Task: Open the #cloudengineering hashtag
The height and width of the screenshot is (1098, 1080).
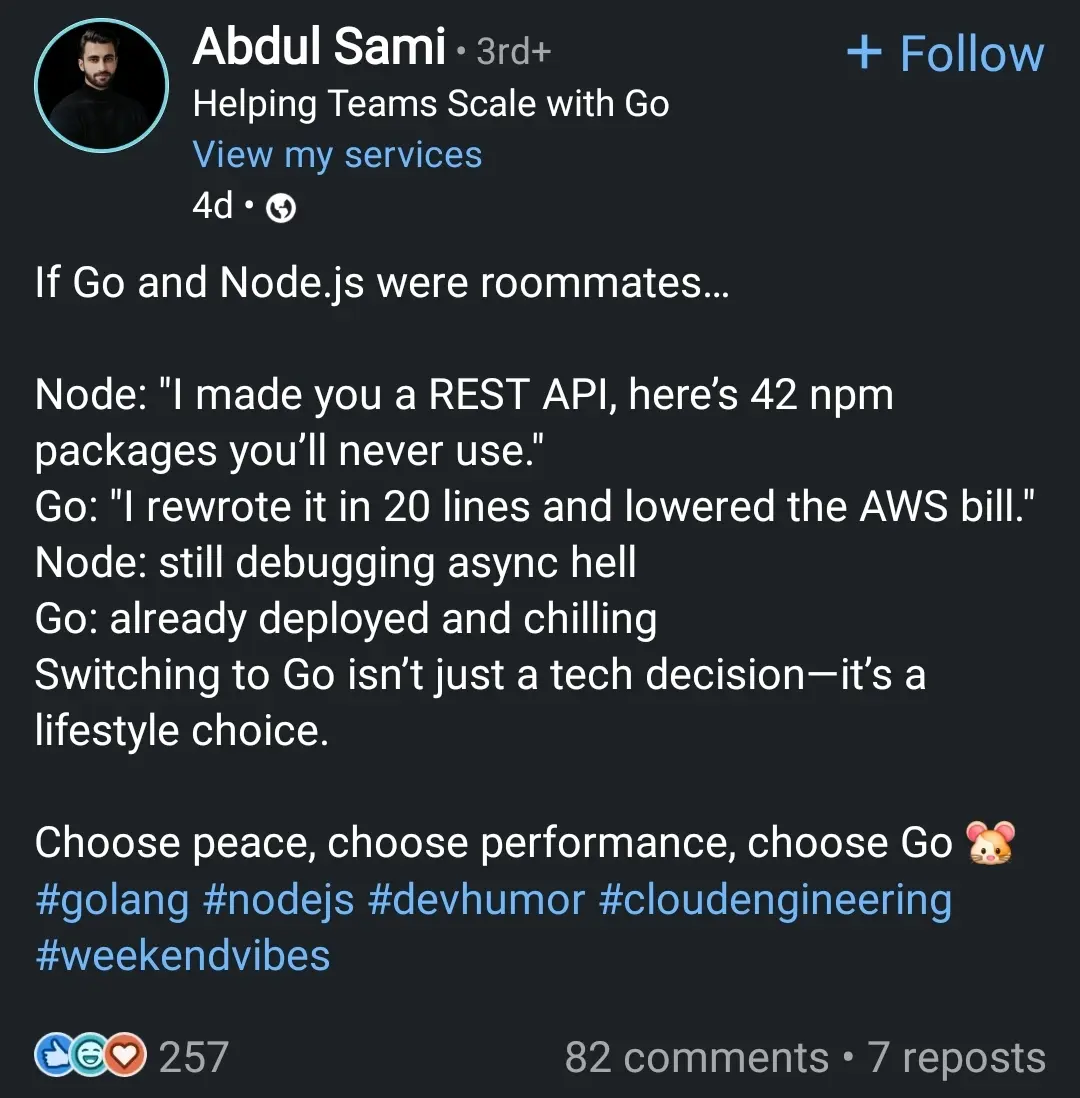Action: 775,900
